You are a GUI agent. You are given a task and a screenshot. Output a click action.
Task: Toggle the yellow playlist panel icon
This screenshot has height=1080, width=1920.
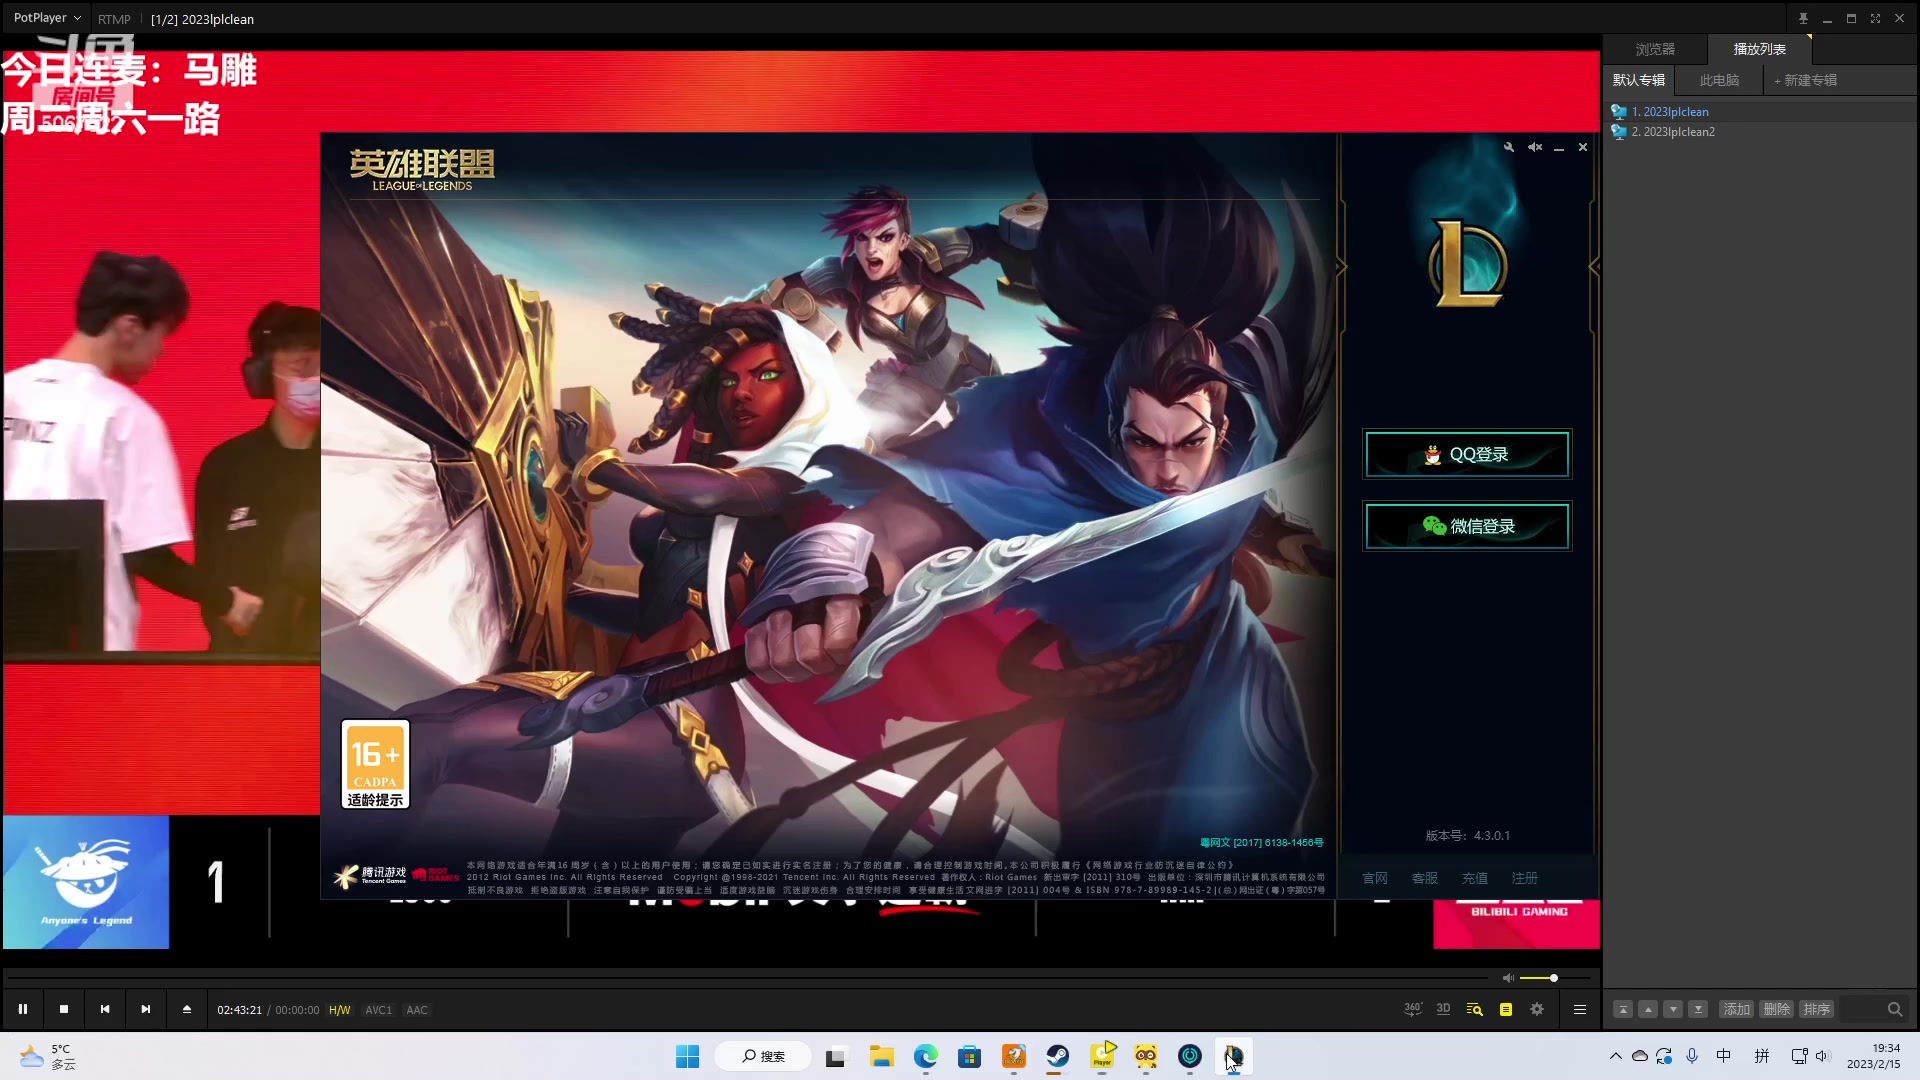(x=1506, y=1010)
